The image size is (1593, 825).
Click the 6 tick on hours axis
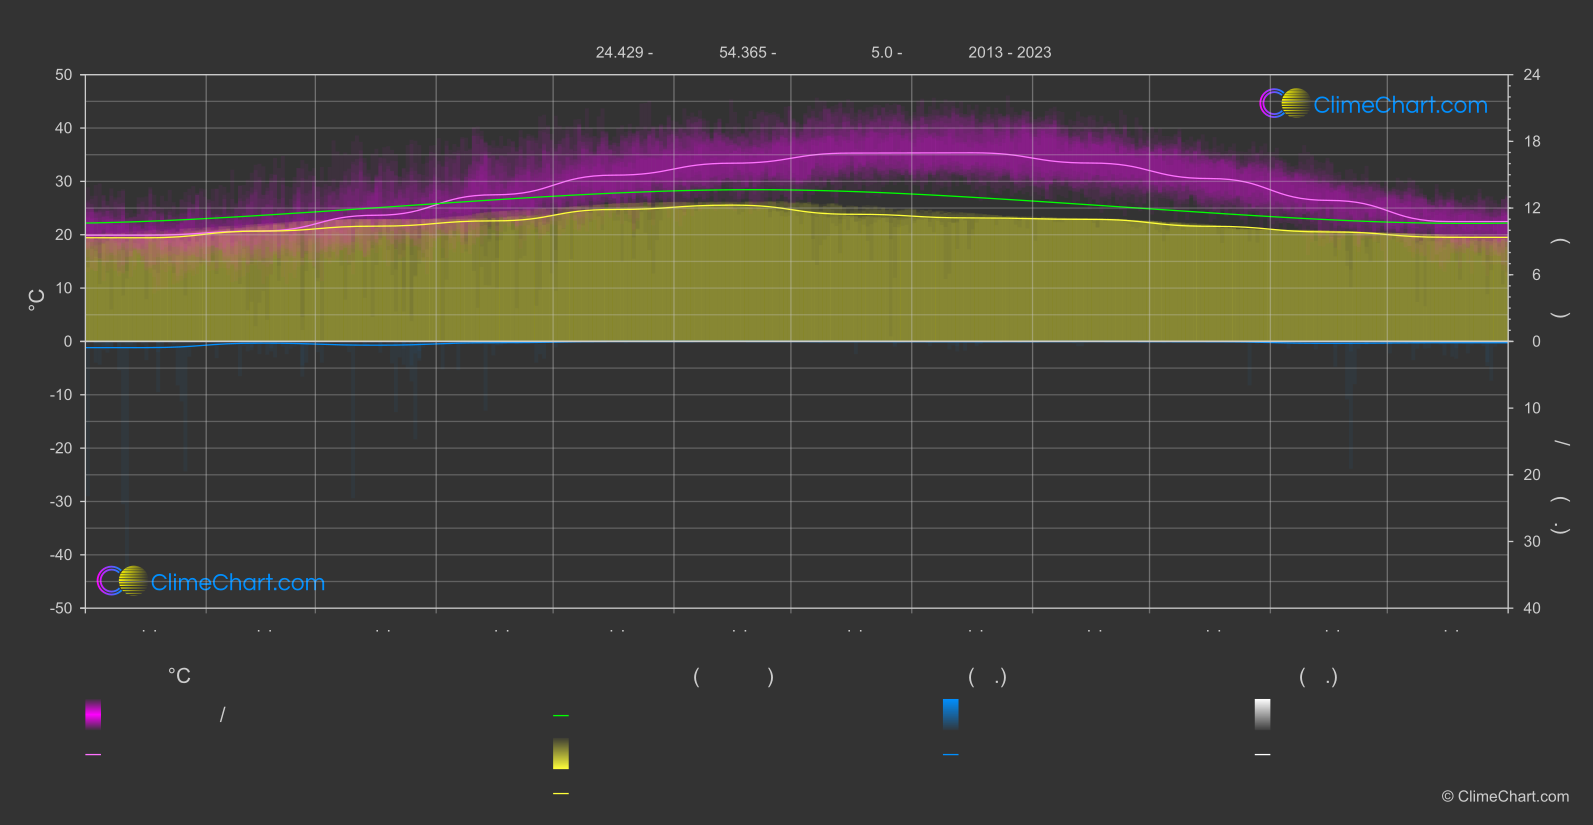[x=1536, y=275]
